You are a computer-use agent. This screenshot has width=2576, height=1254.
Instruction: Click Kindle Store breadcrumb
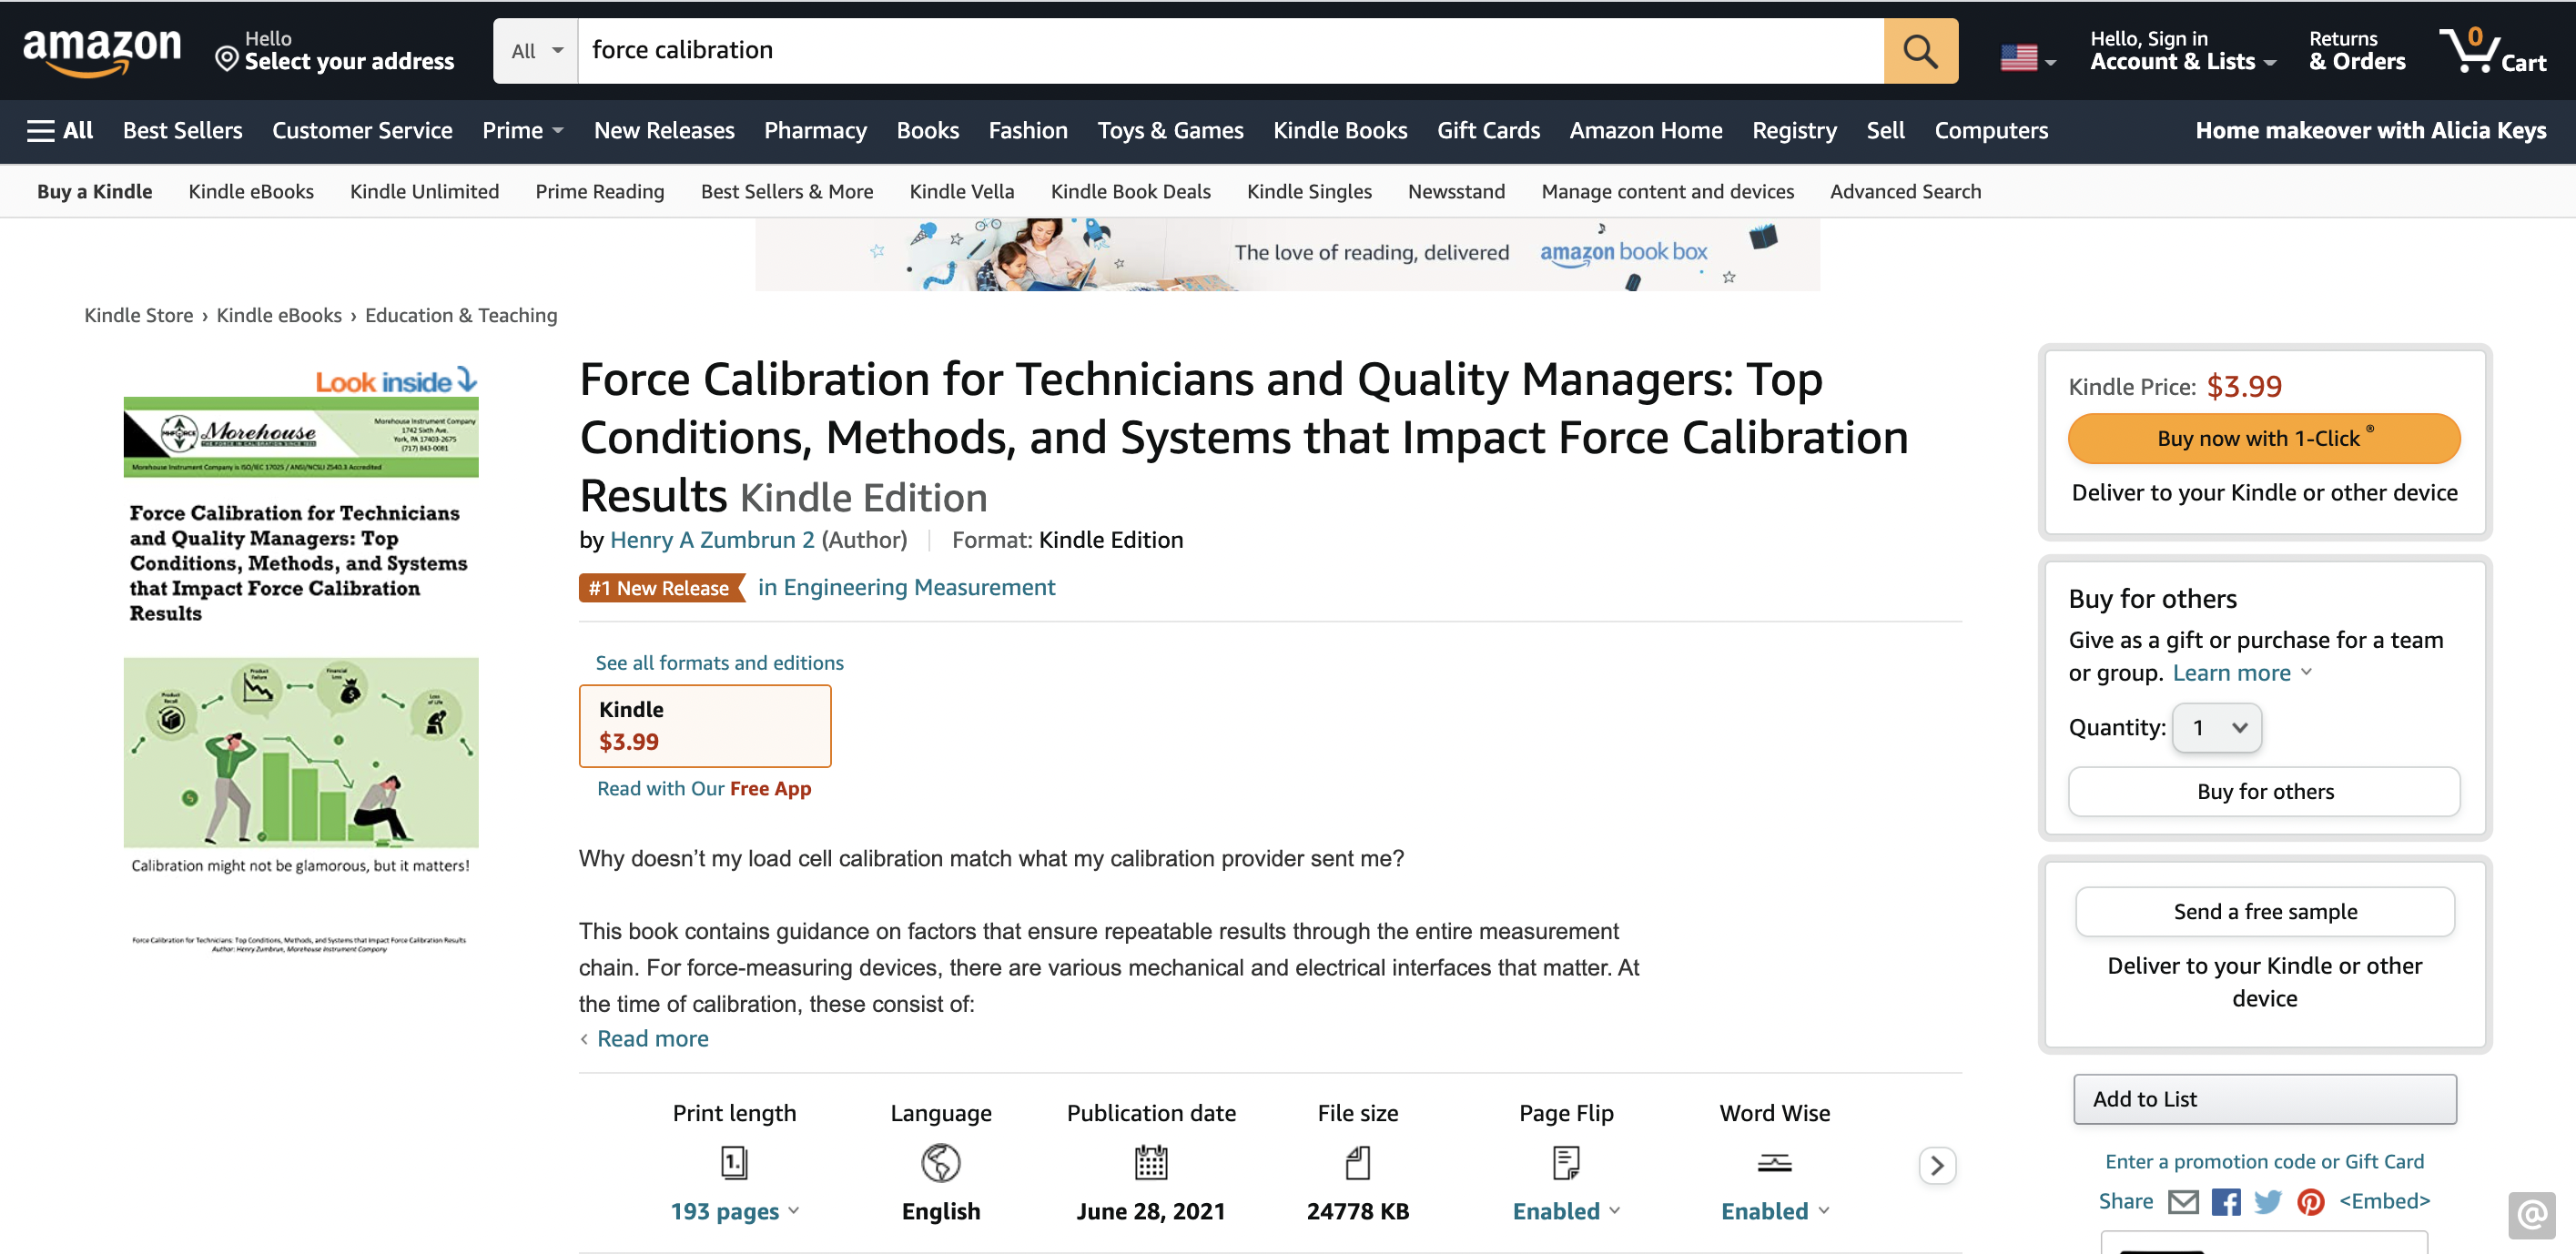(x=138, y=315)
